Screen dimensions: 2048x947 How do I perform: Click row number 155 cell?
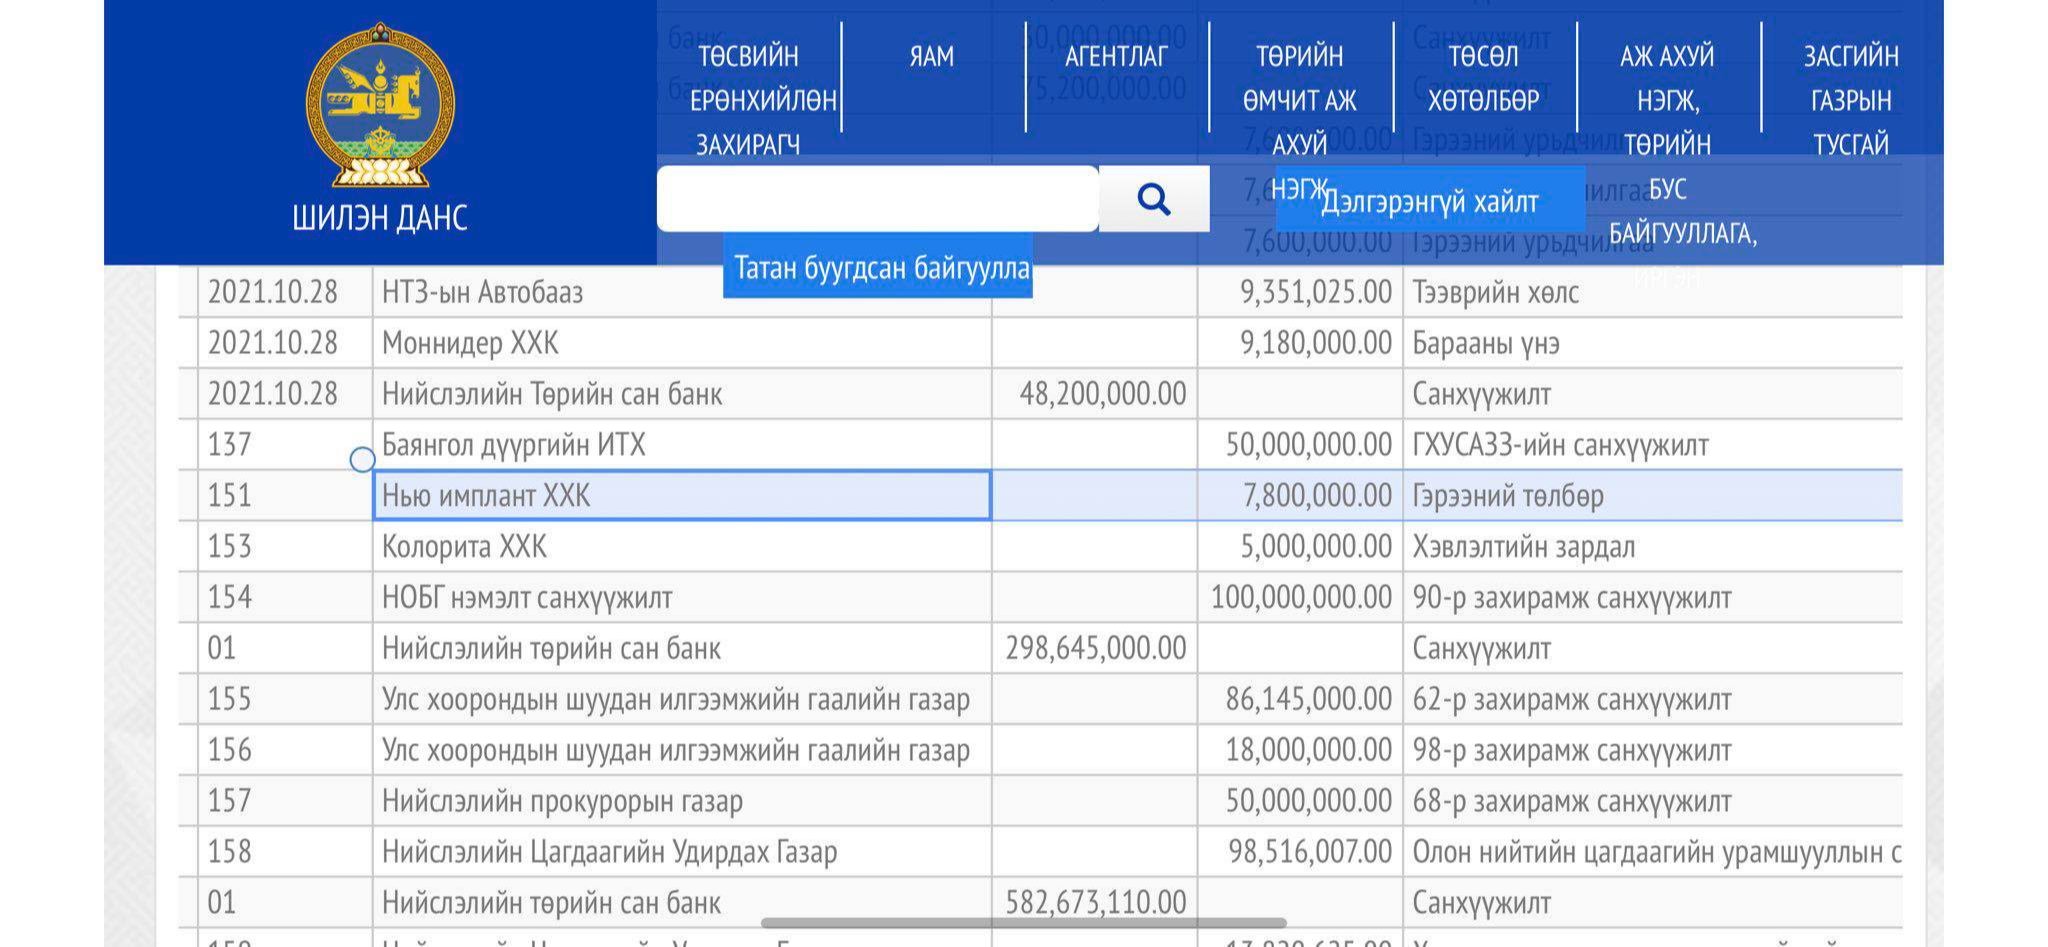coord(285,699)
